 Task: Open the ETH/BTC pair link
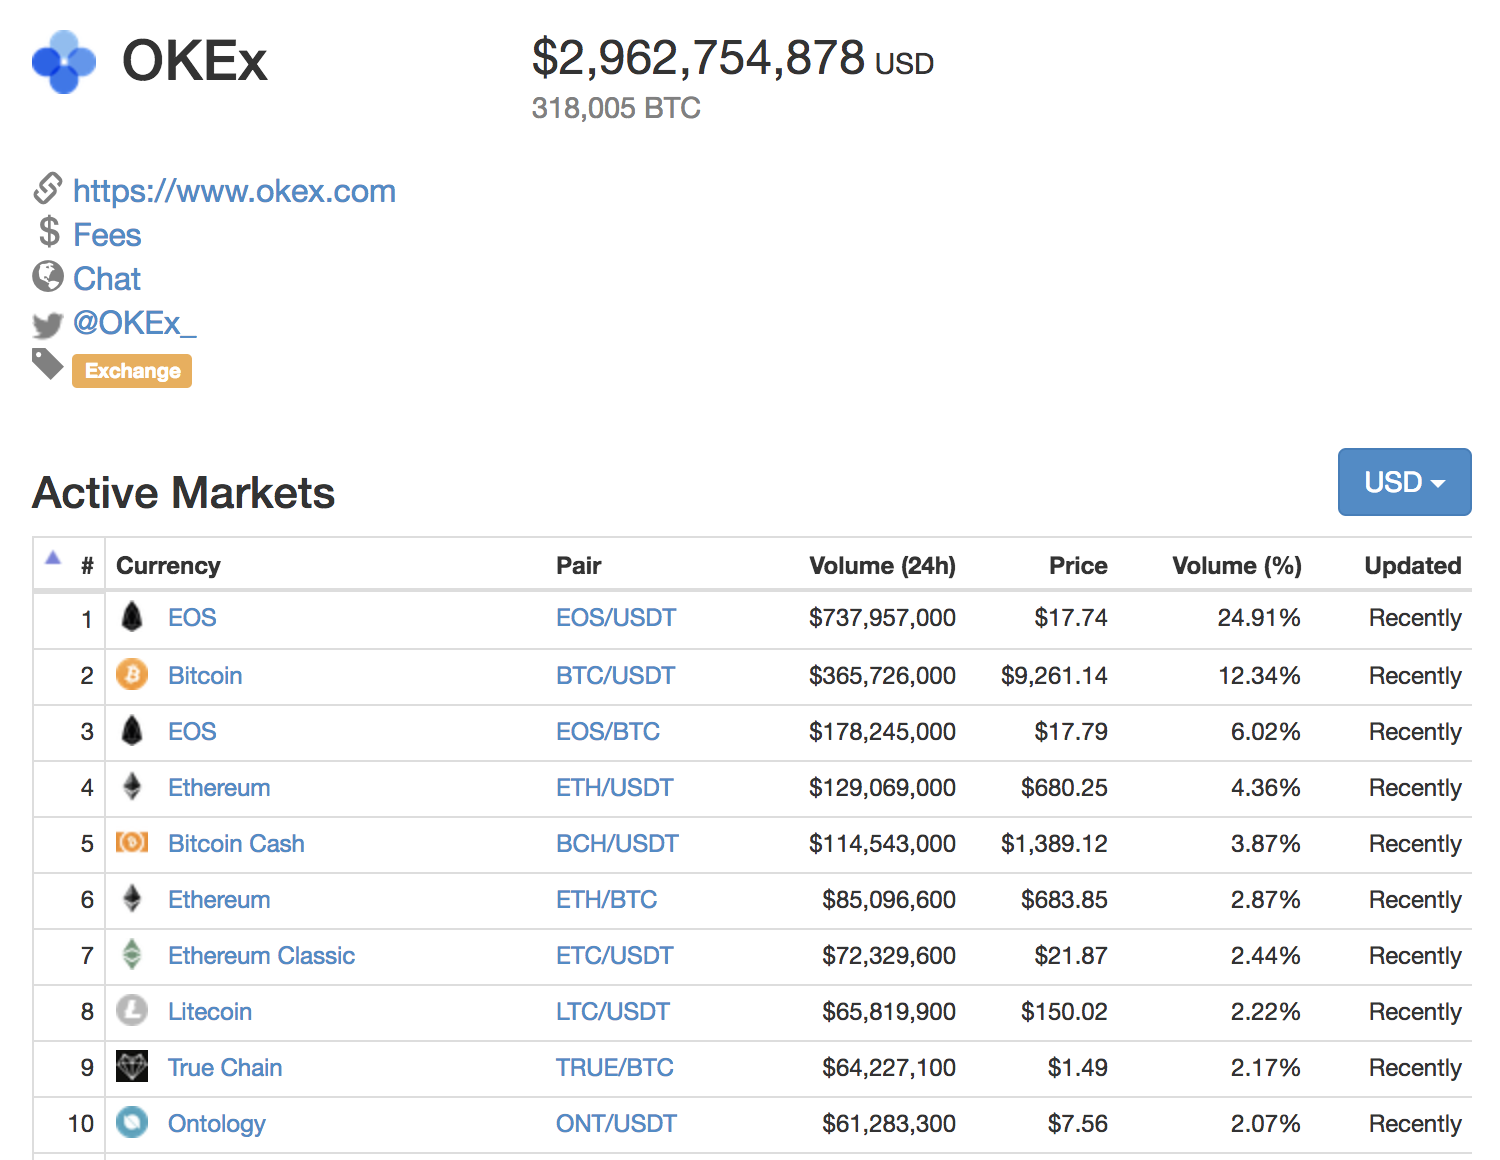607,900
